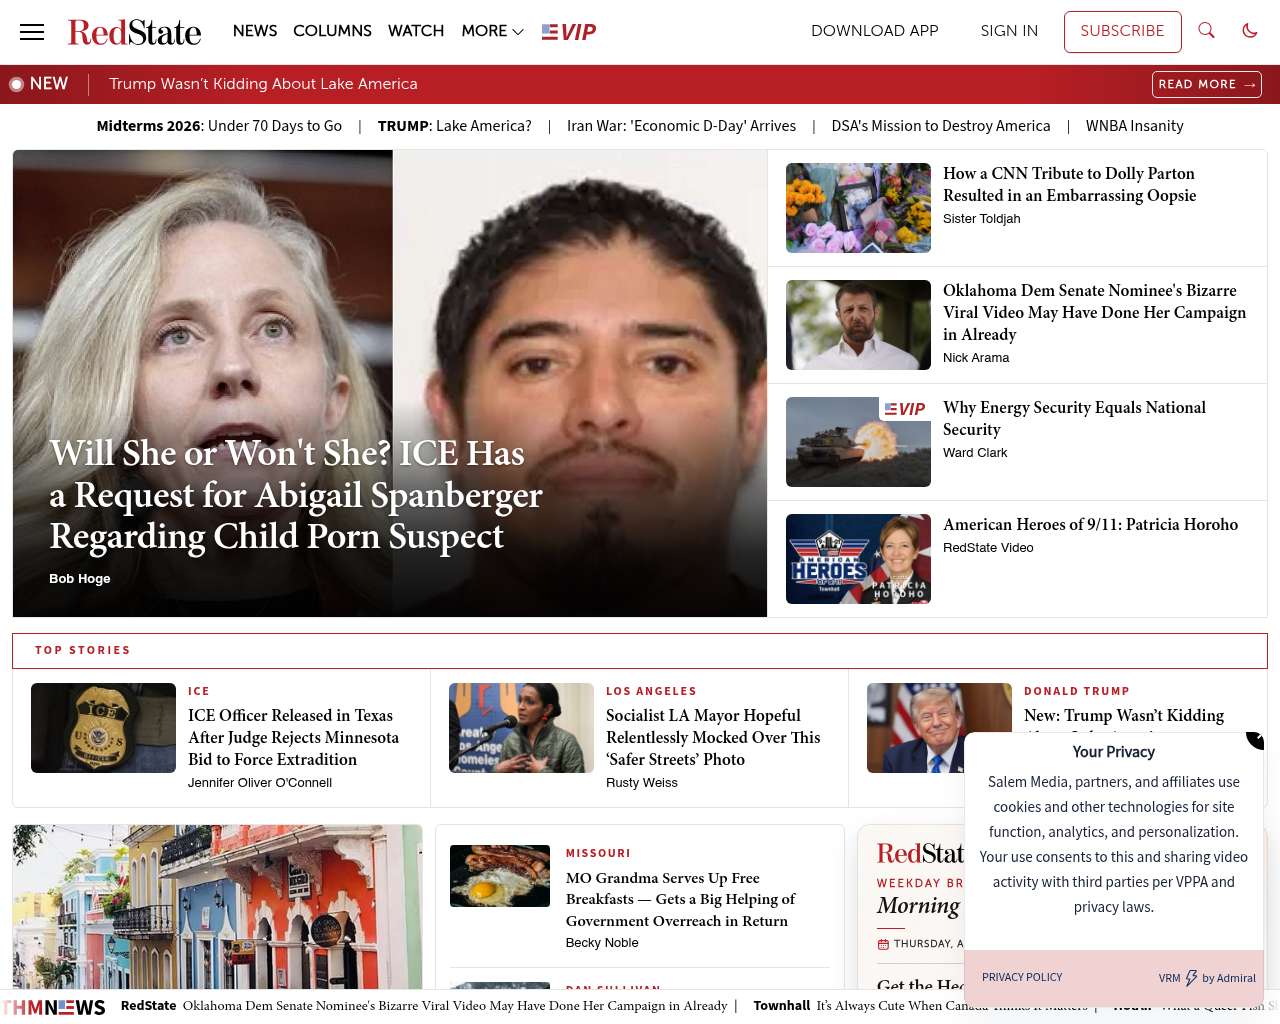Click author Rusty Weiss
The height and width of the screenshot is (1024, 1280).
click(x=642, y=783)
